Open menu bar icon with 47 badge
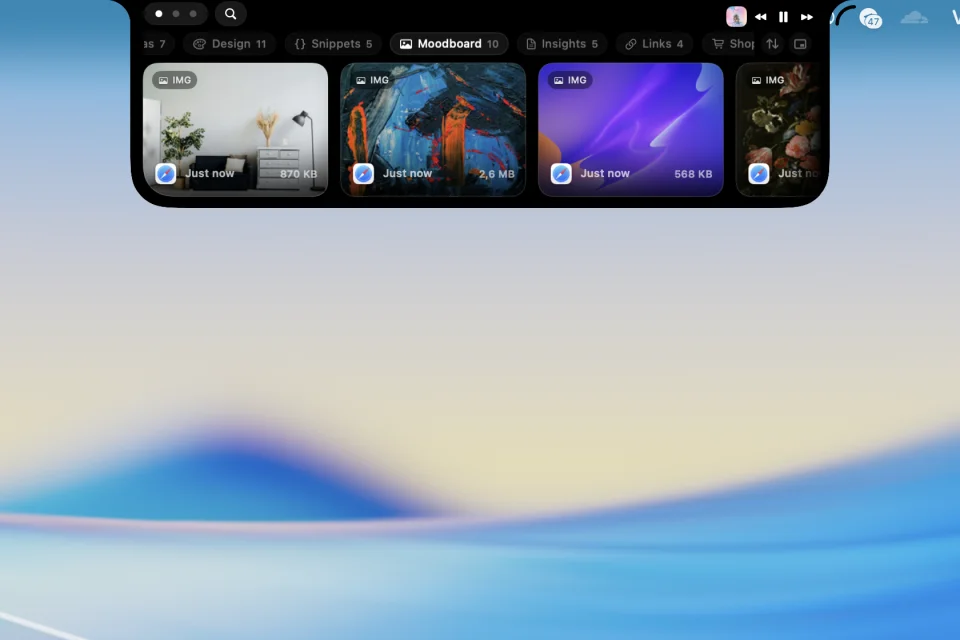Image resolution: width=960 pixels, height=640 pixels. tap(871, 18)
